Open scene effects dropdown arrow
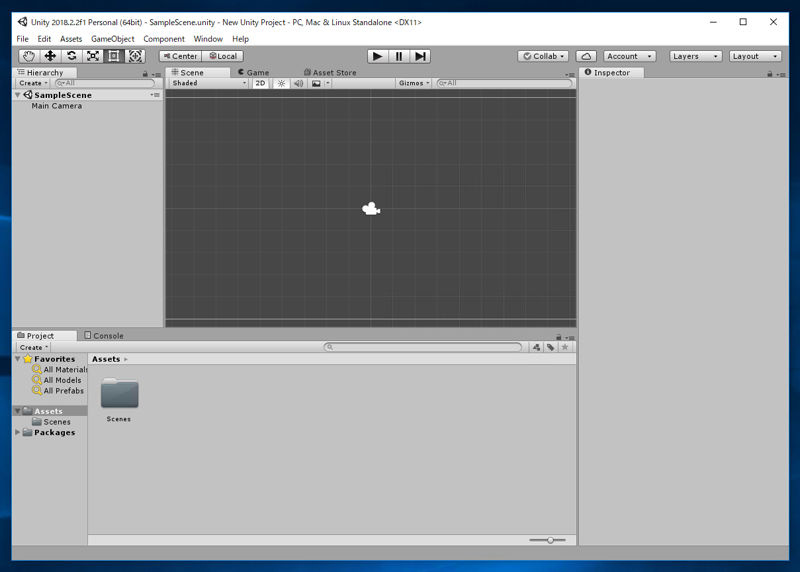800x572 pixels. (x=328, y=83)
